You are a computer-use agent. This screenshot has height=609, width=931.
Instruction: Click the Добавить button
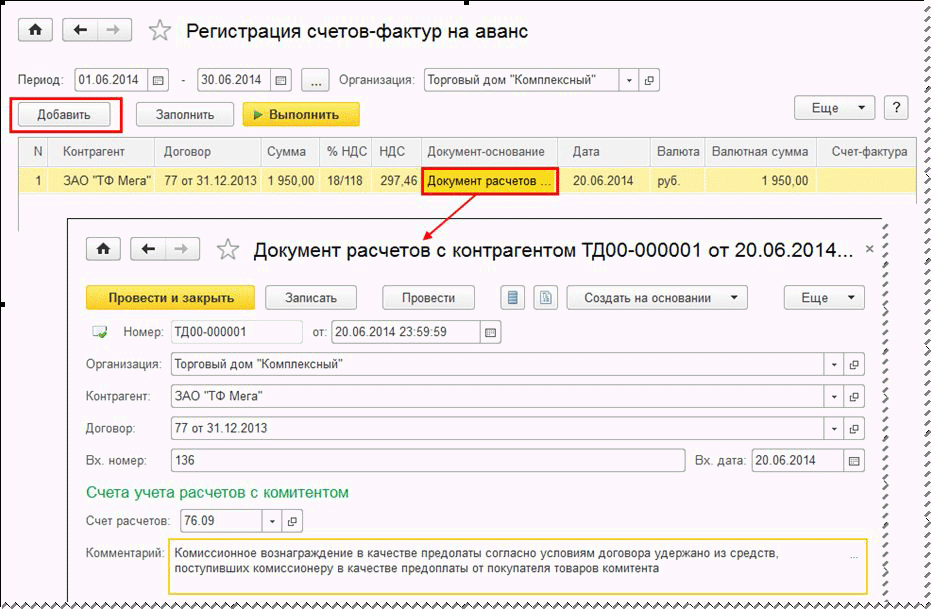[x=65, y=115]
